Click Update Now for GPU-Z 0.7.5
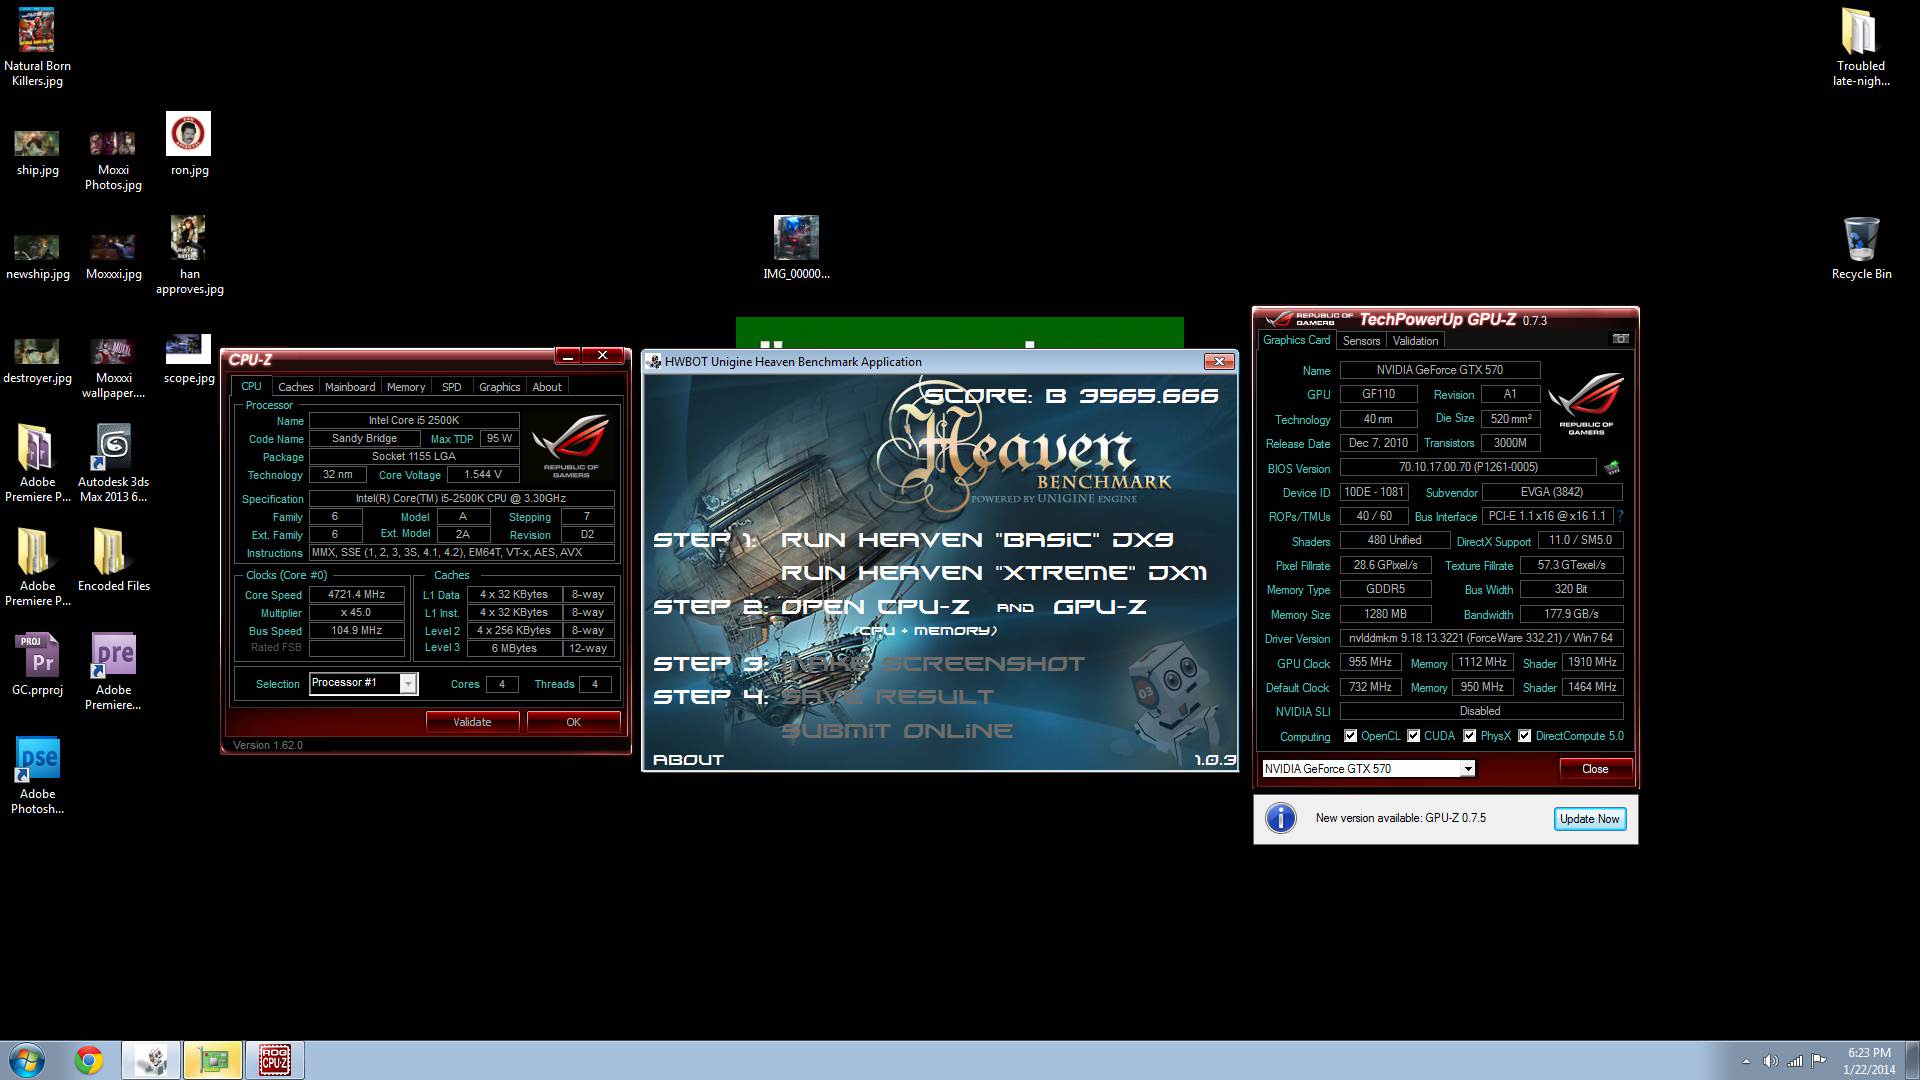The image size is (1920, 1080). pyautogui.click(x=1590, y=819)
